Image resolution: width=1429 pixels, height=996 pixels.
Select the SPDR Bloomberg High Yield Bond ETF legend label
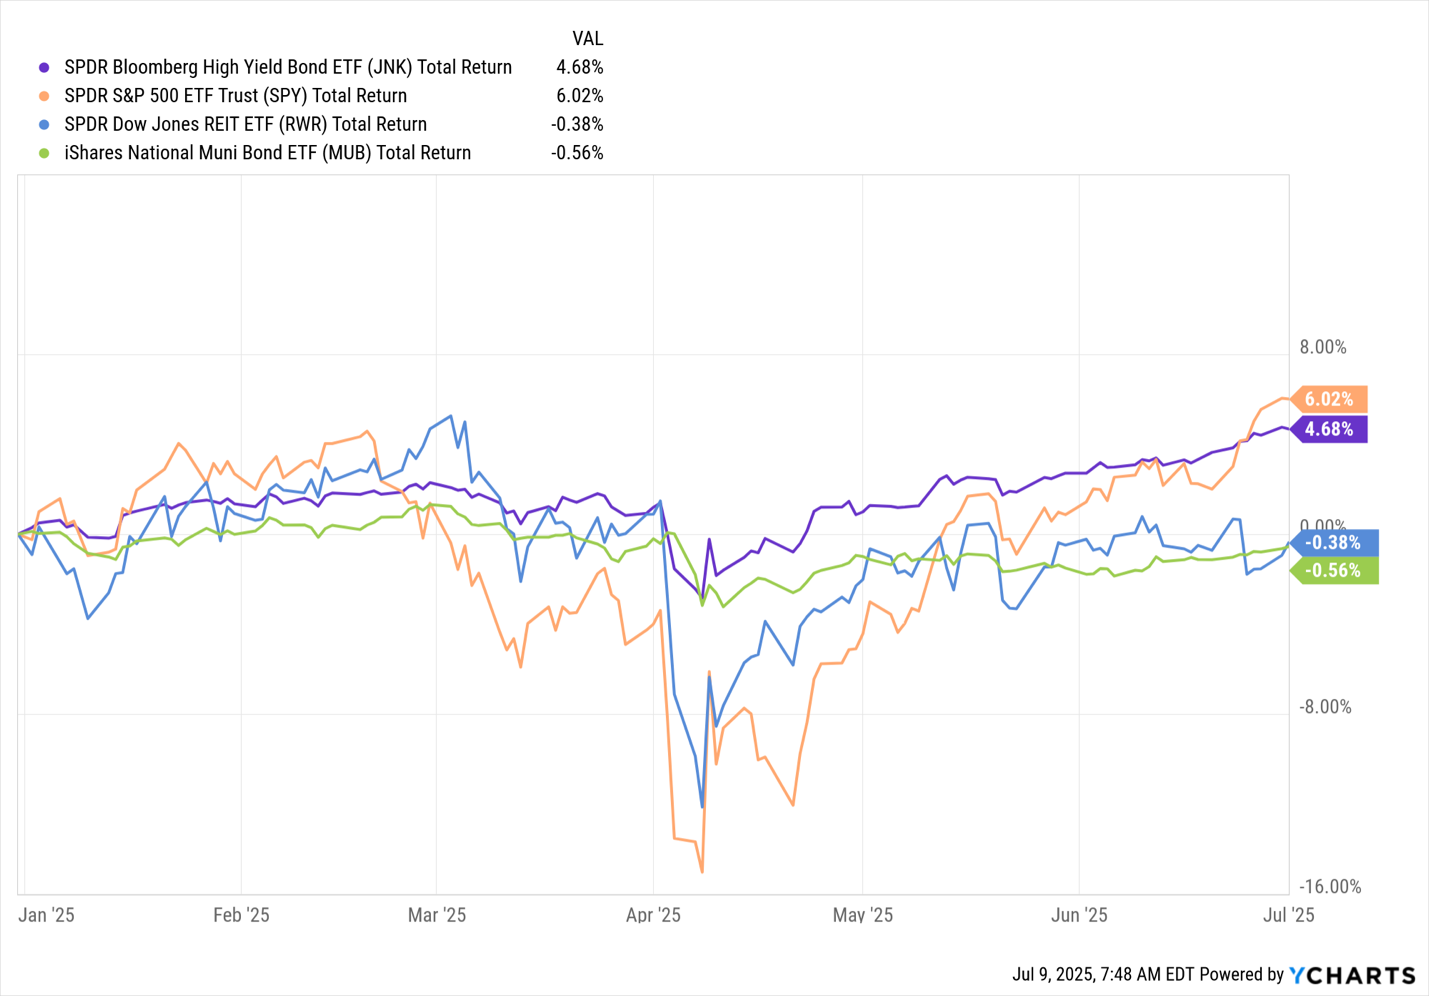(x=288, y=68)
